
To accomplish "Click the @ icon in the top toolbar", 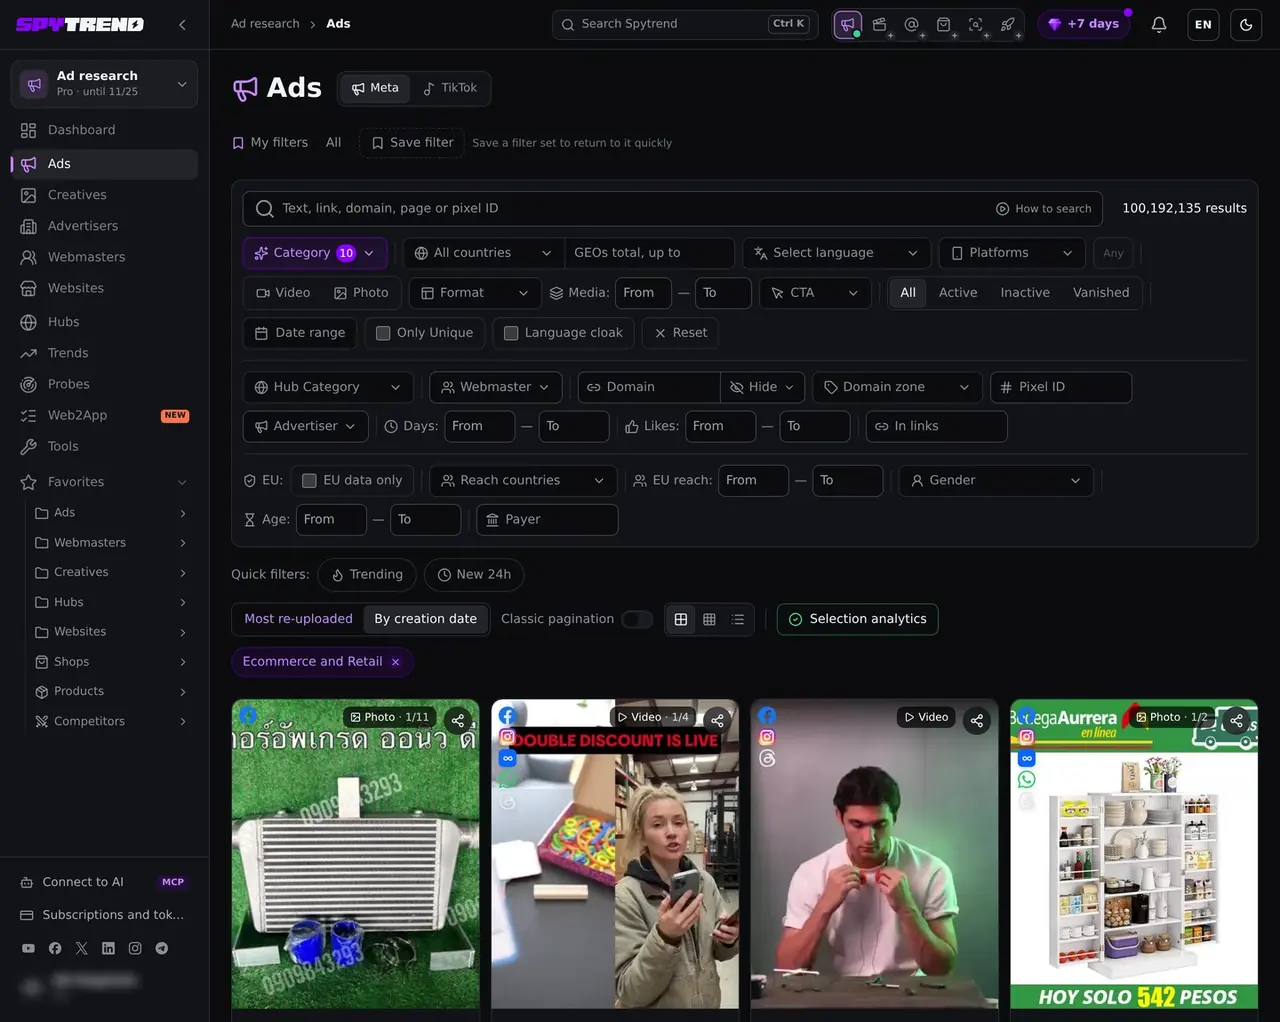I will (912, 24).
